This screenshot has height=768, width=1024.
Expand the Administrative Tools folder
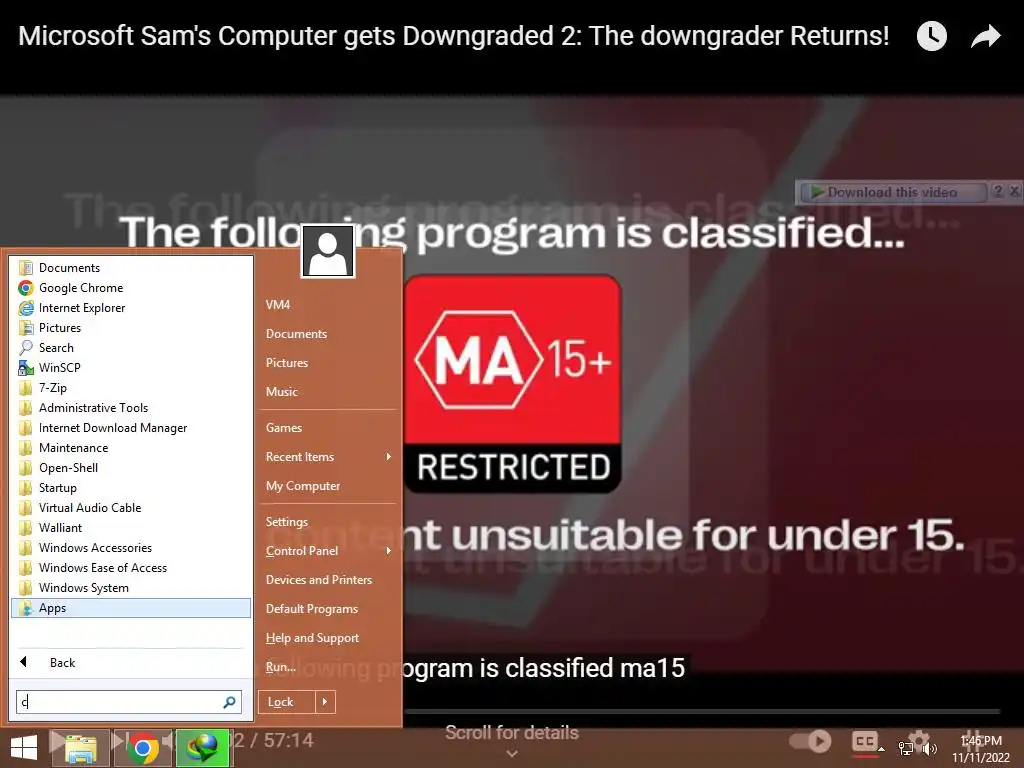point(131,408)
